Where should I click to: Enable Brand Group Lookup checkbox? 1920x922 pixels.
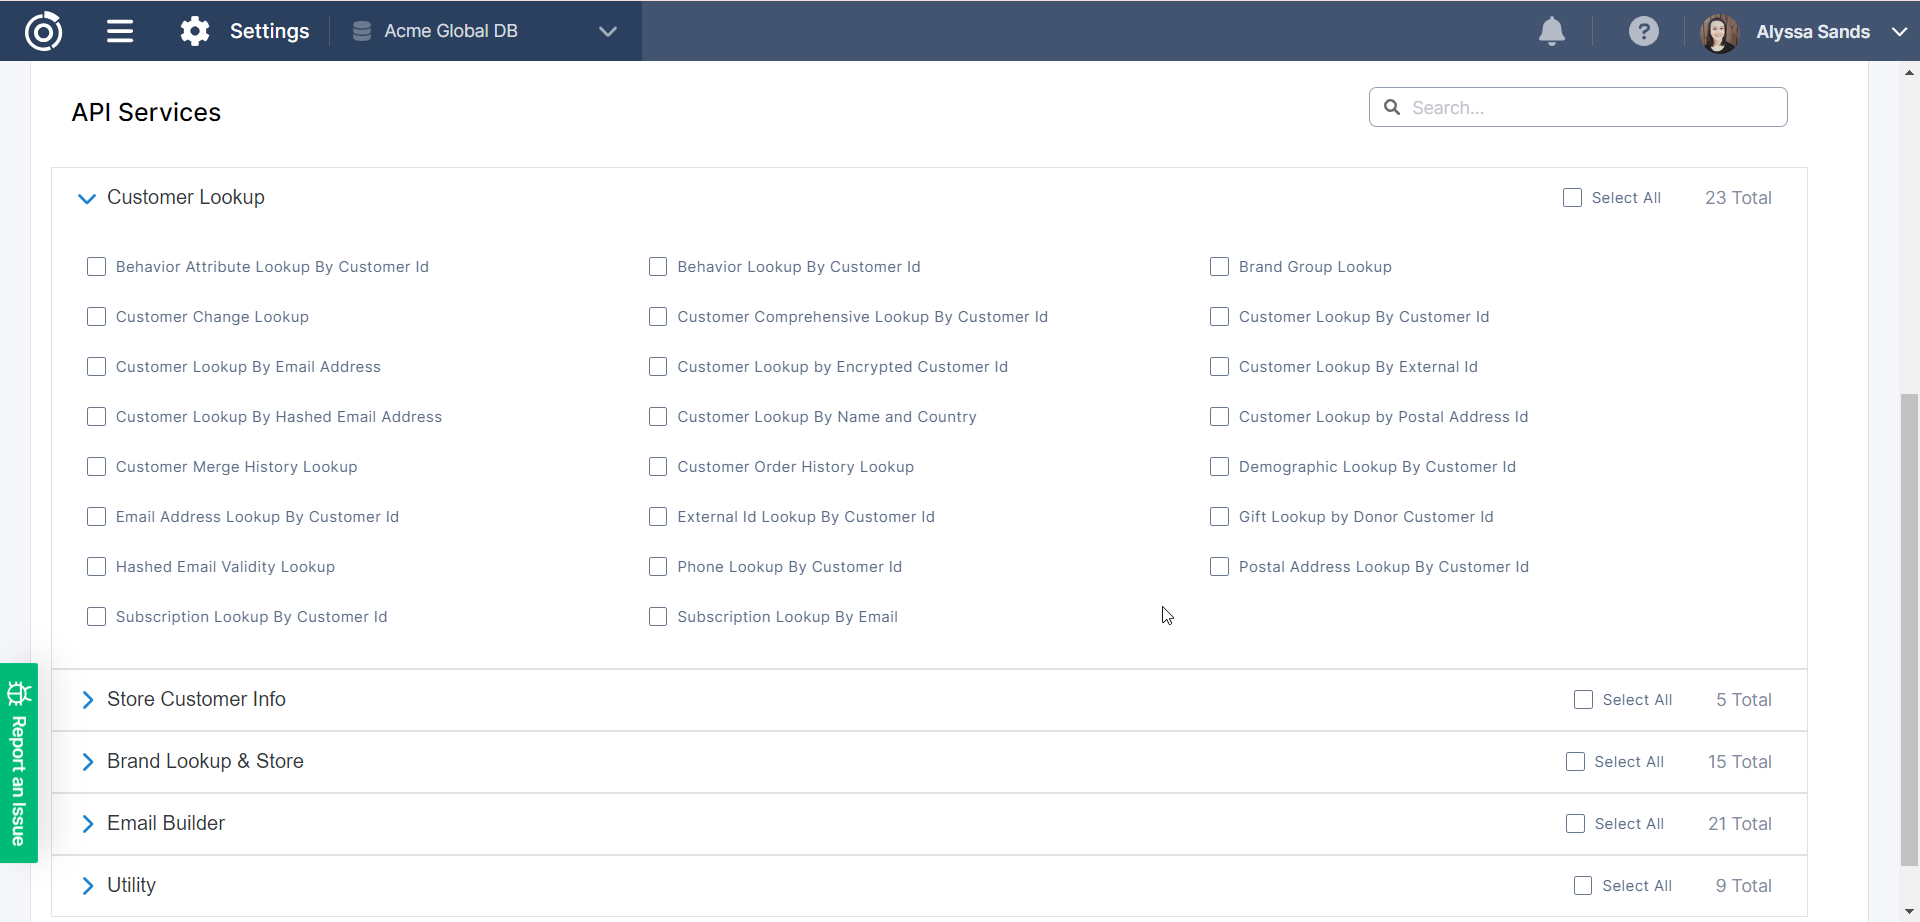(1219, 267)
